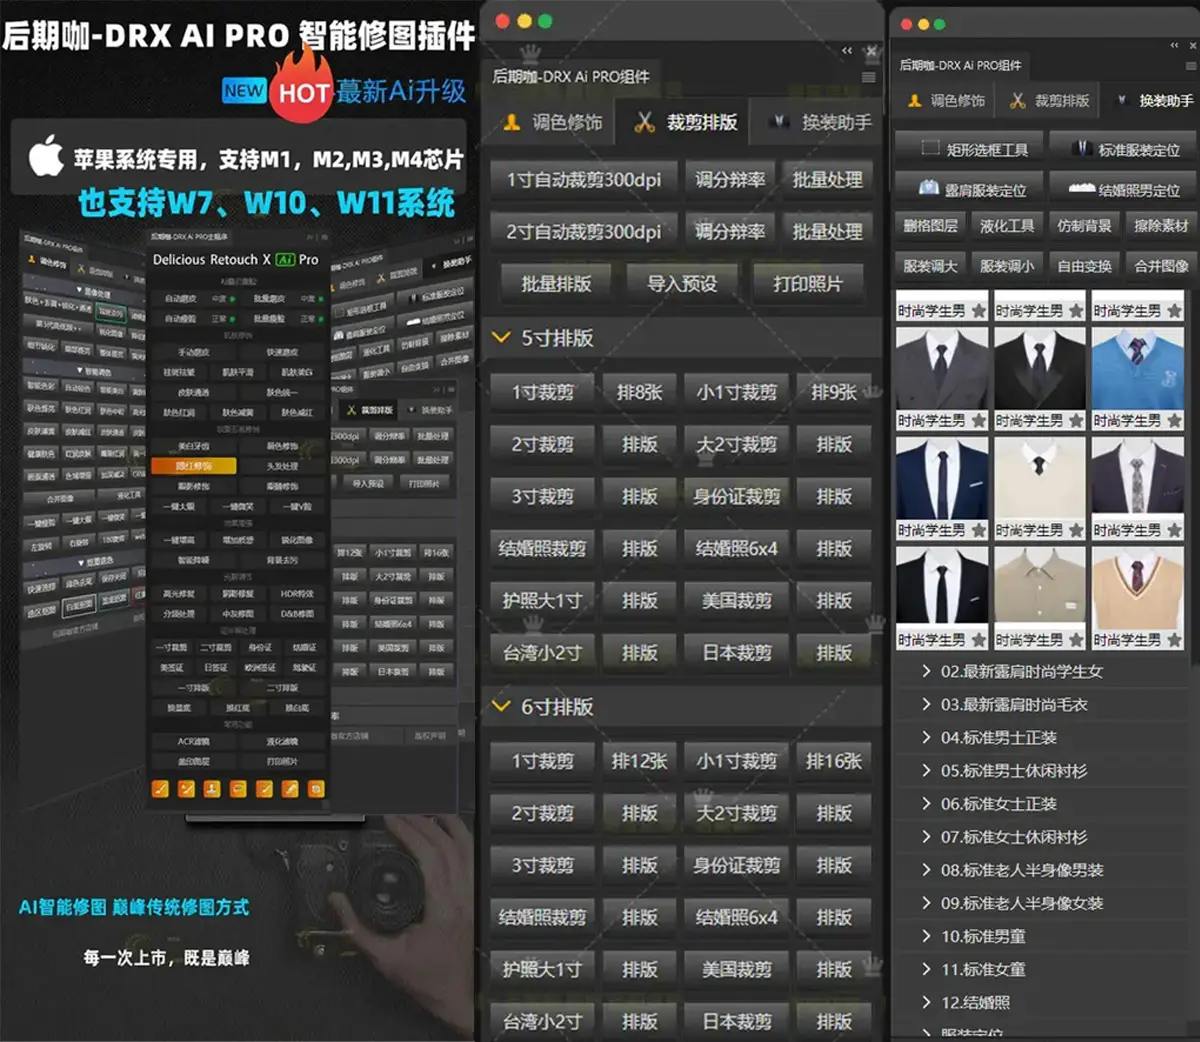The image size is (1200, 1042).
Task: Open 换装助手 tab in middle window
Action: 822,122
